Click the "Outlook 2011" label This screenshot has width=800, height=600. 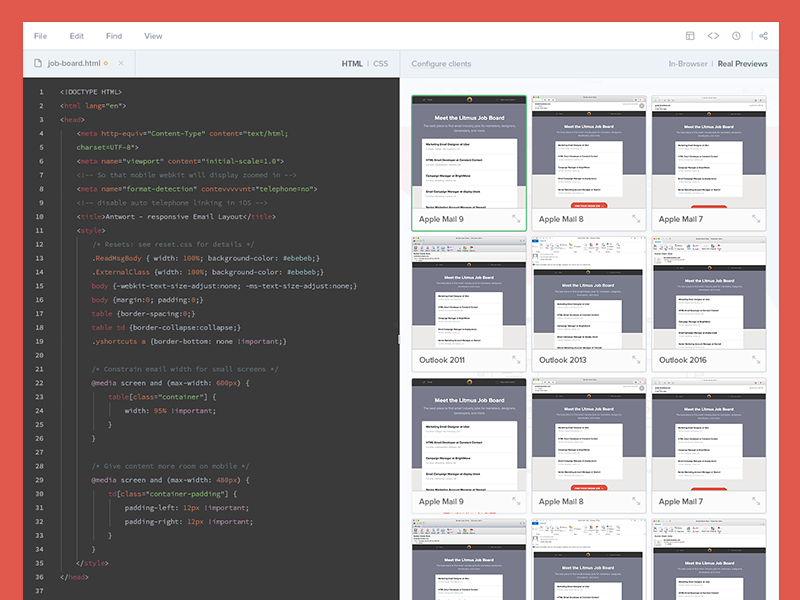pos(442,360)
